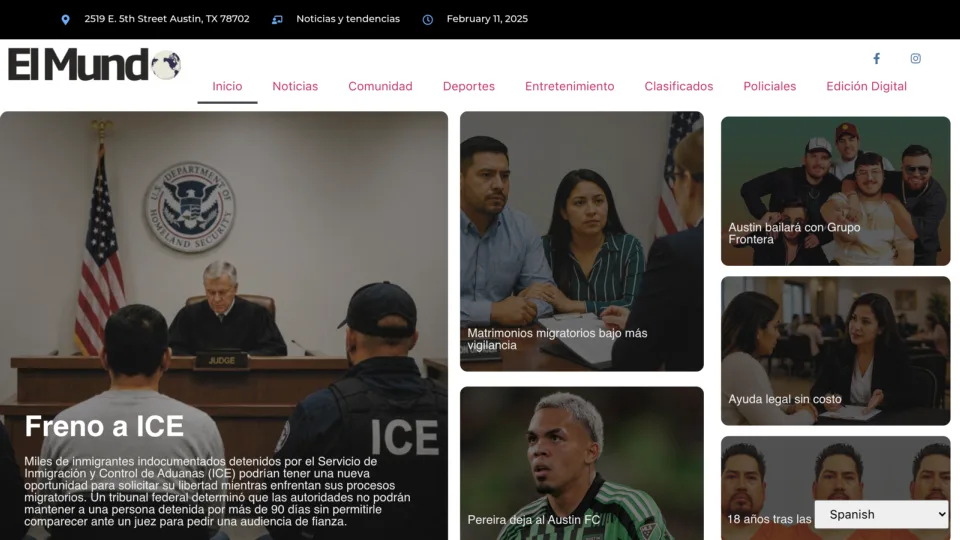Viewport: 960px width, 540px height.
Task: Open Entretenimiento section
Action: coord(569,86)
